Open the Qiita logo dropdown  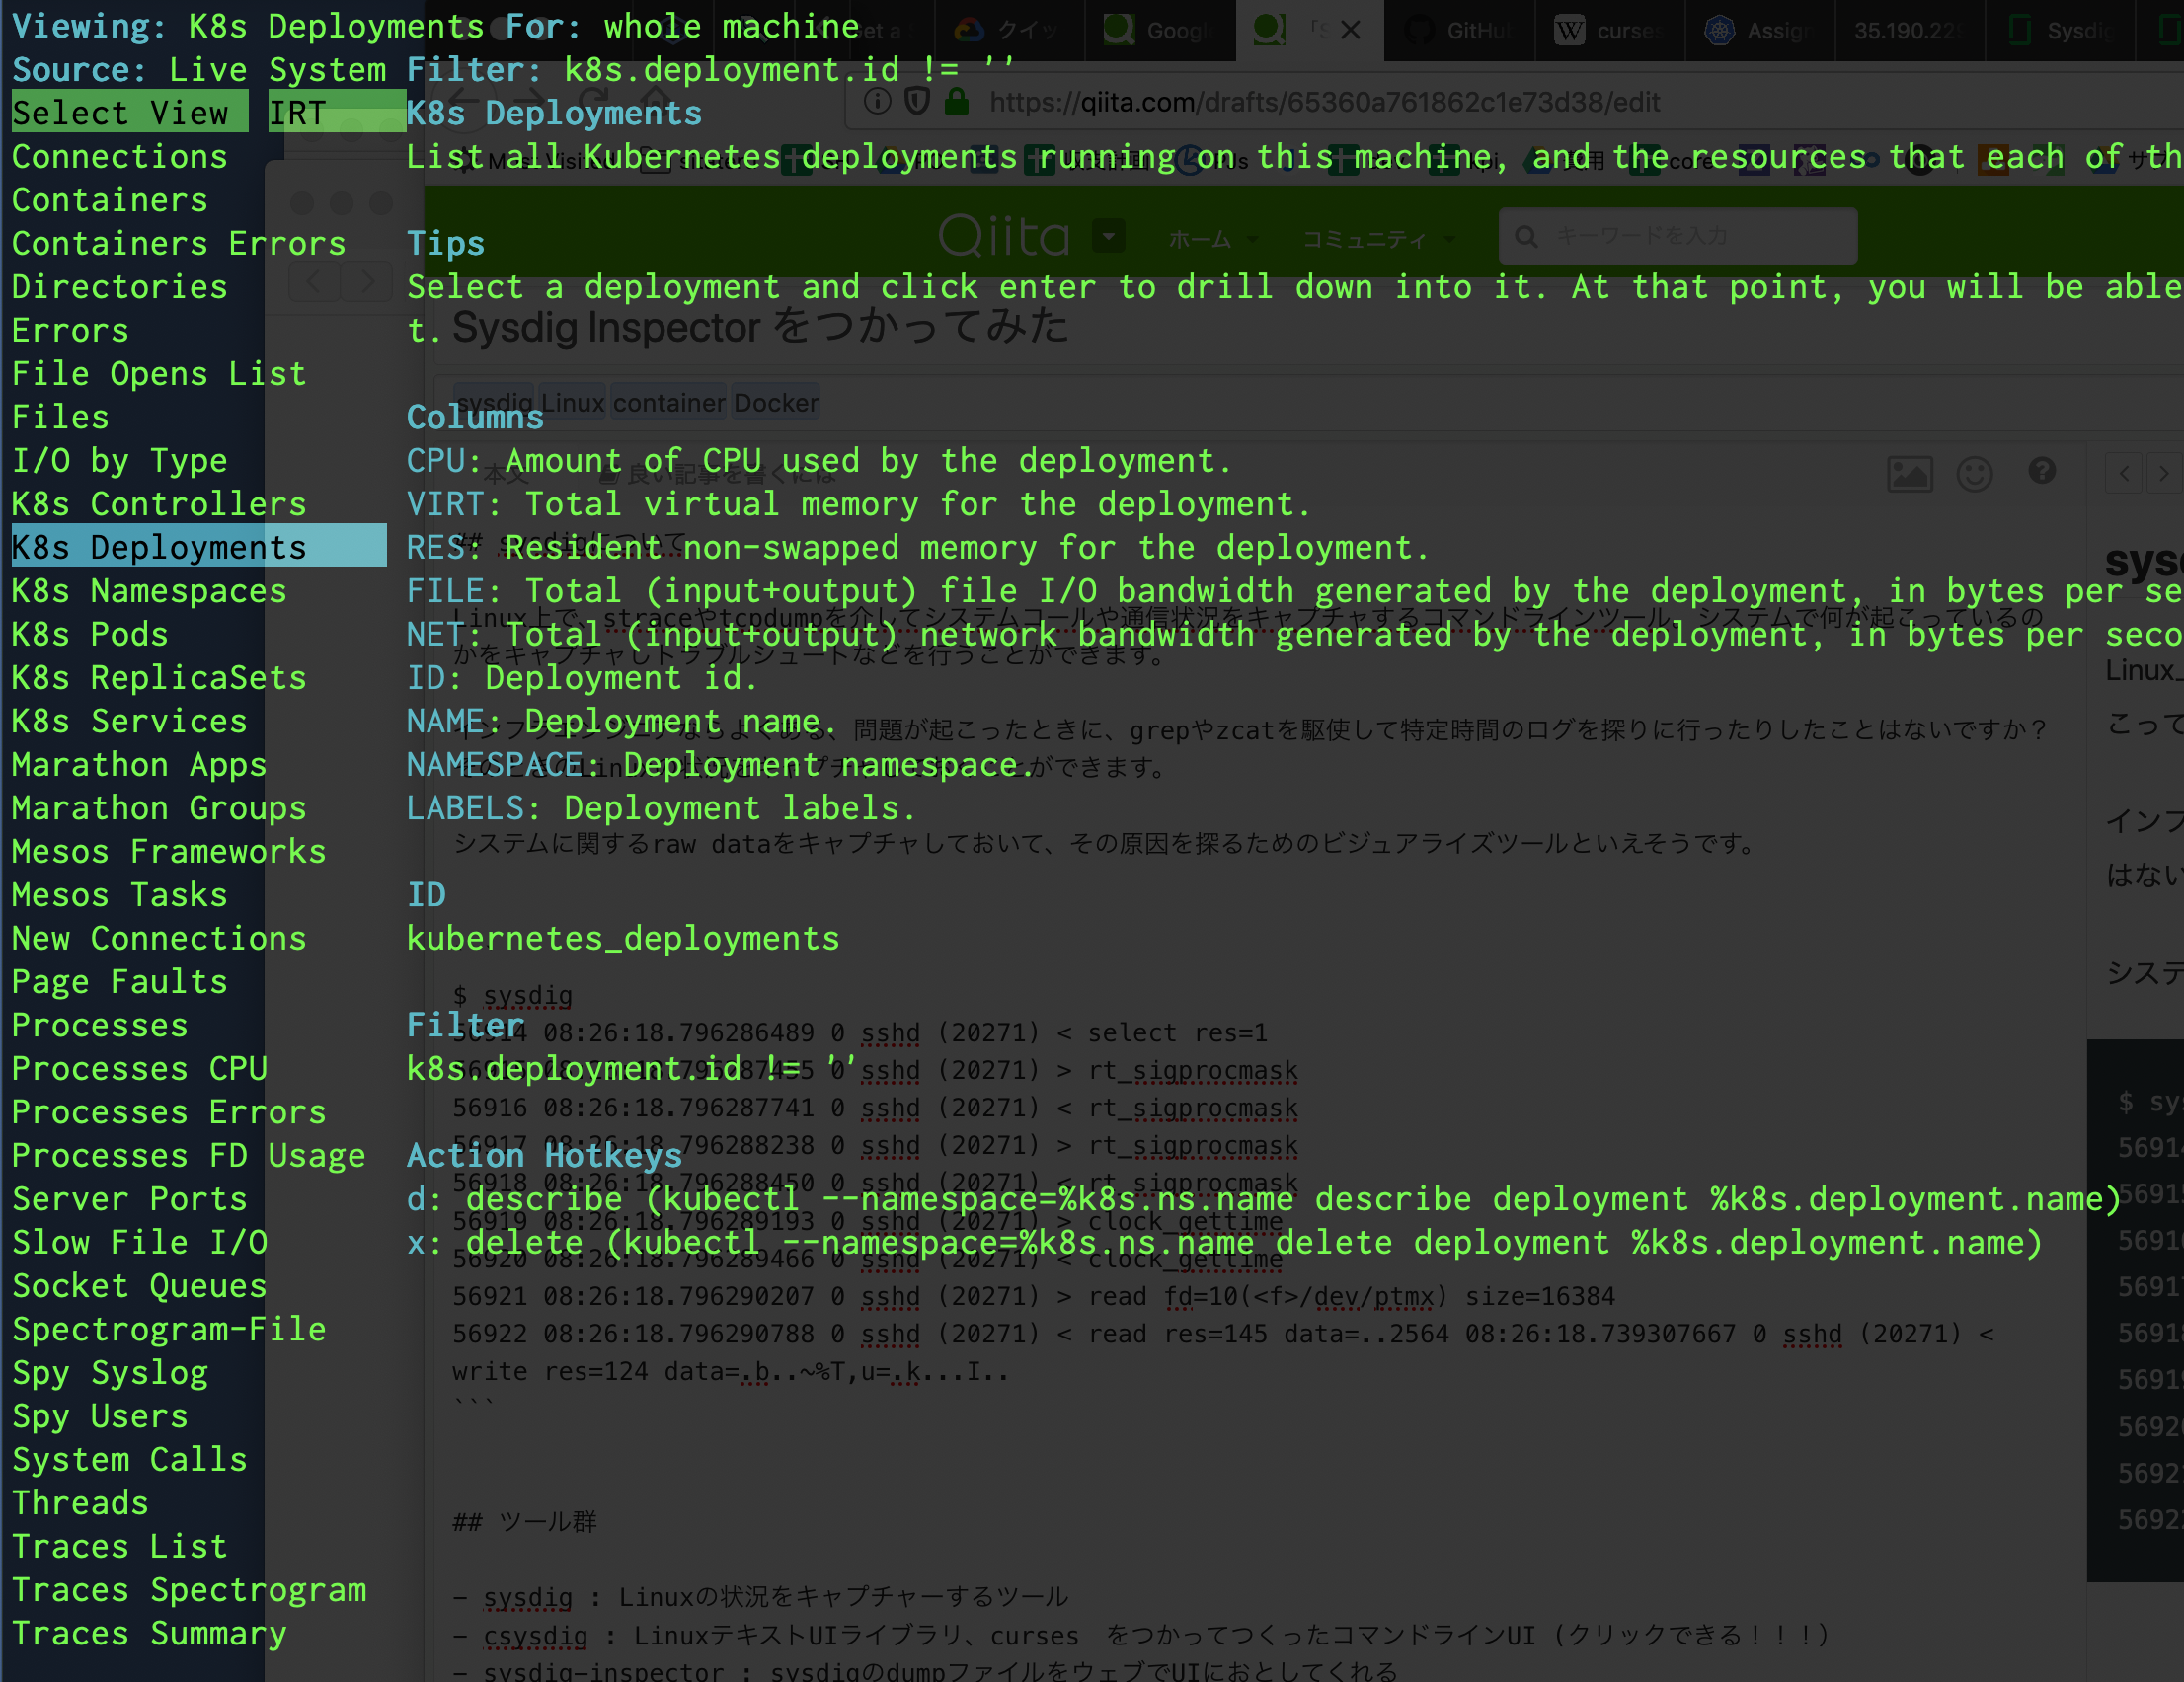click(1110, 237)
